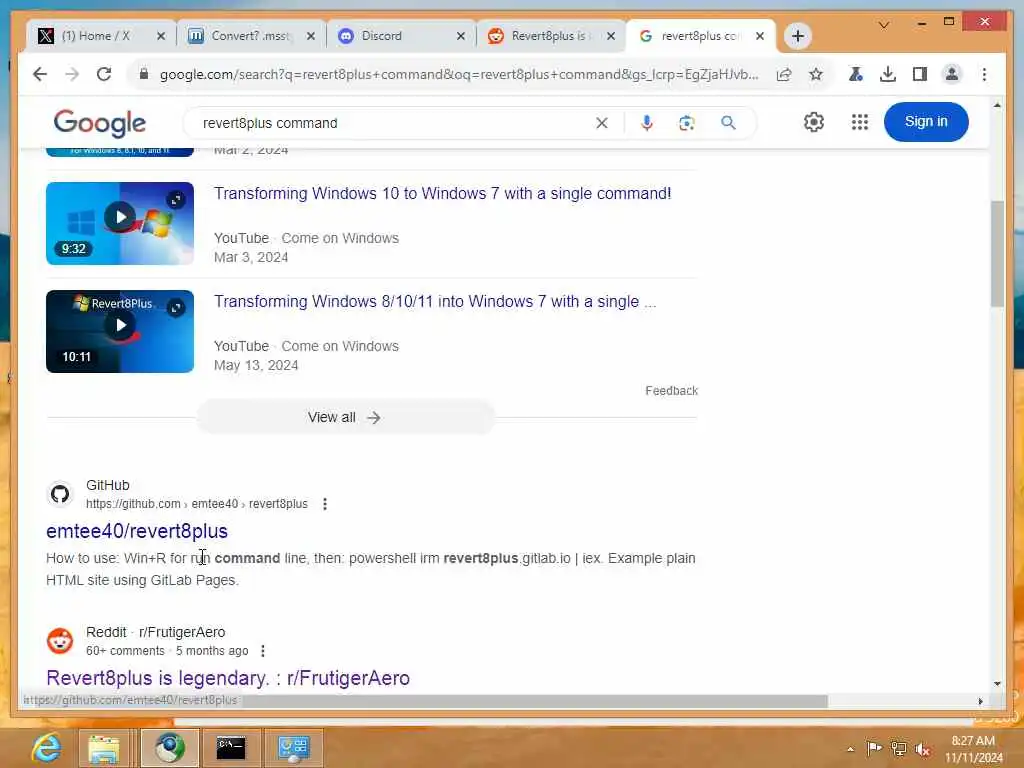This screenshot has height=768, width=1024.
Task: Click the github.com › emtee40 › revert8plus breadcrumb
Action: point(197,504)
